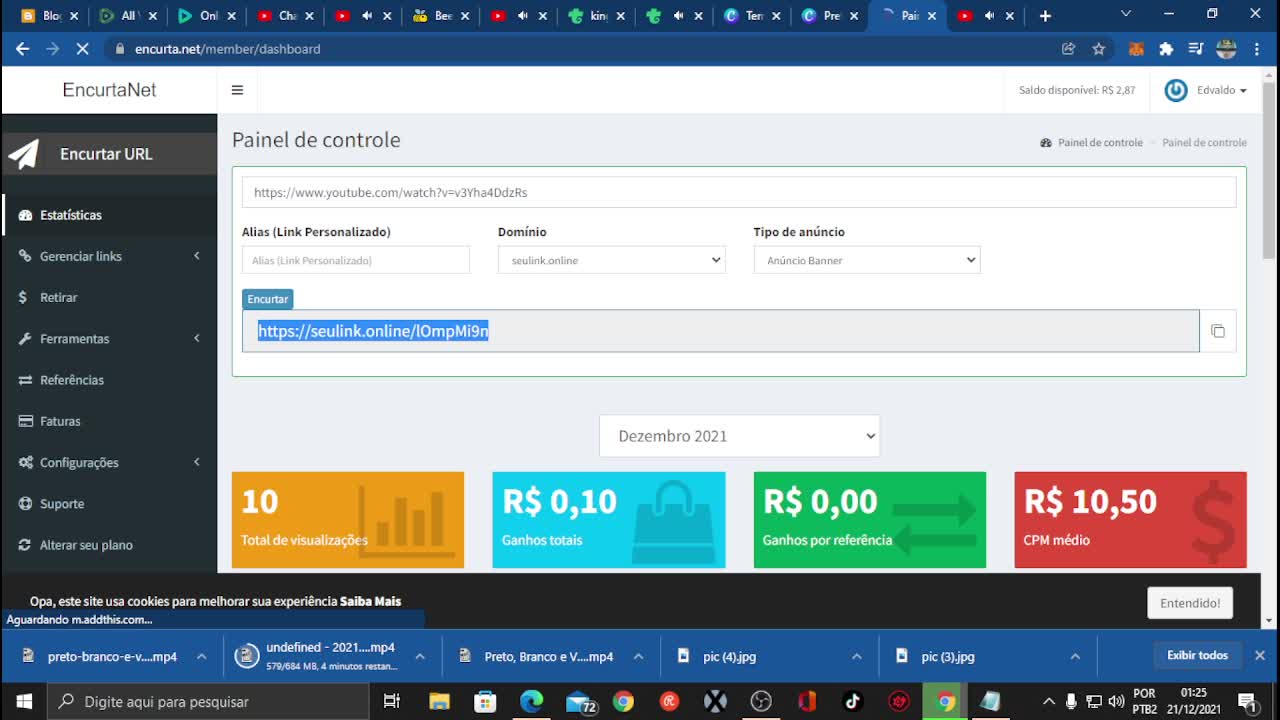
Task: Click the gears icon beside Configurações
Action: coord(25,463)
